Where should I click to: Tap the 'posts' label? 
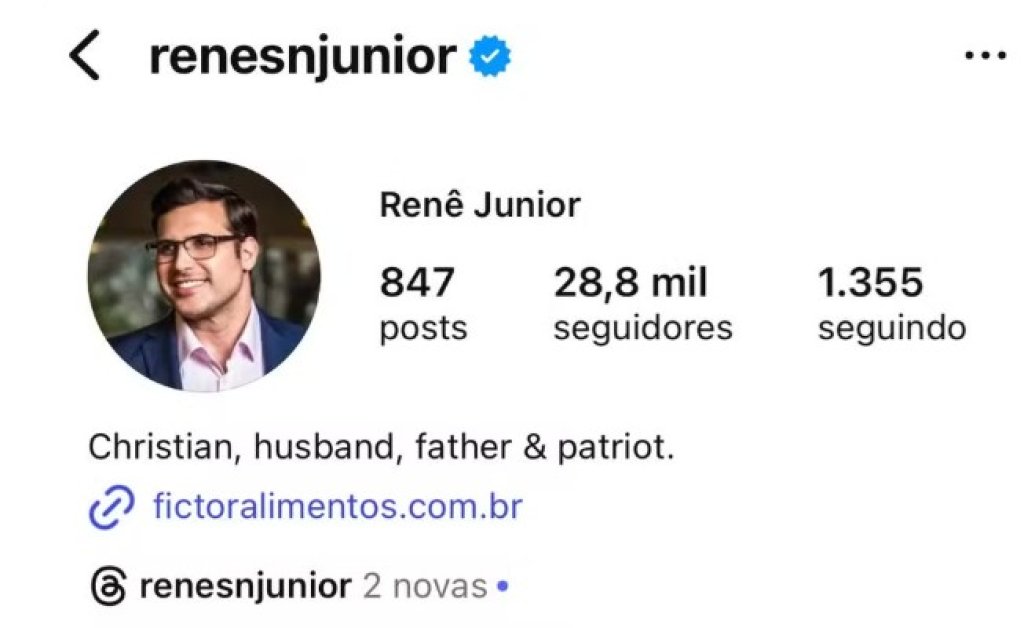point(423,328)
